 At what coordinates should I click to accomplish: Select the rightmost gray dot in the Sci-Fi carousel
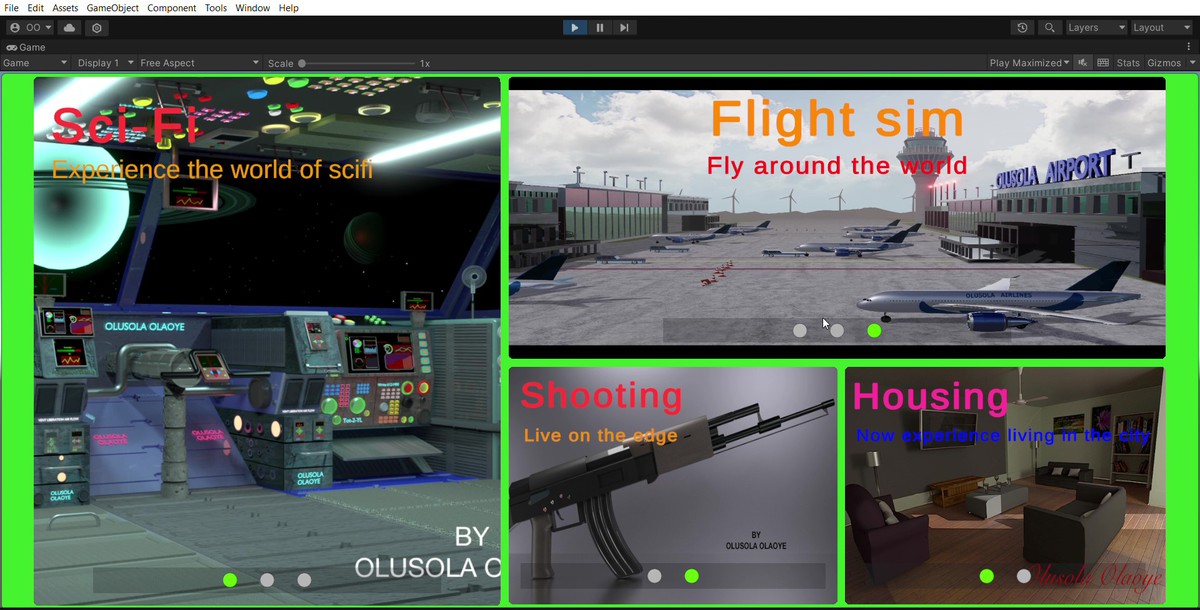[x=304, y=580]
